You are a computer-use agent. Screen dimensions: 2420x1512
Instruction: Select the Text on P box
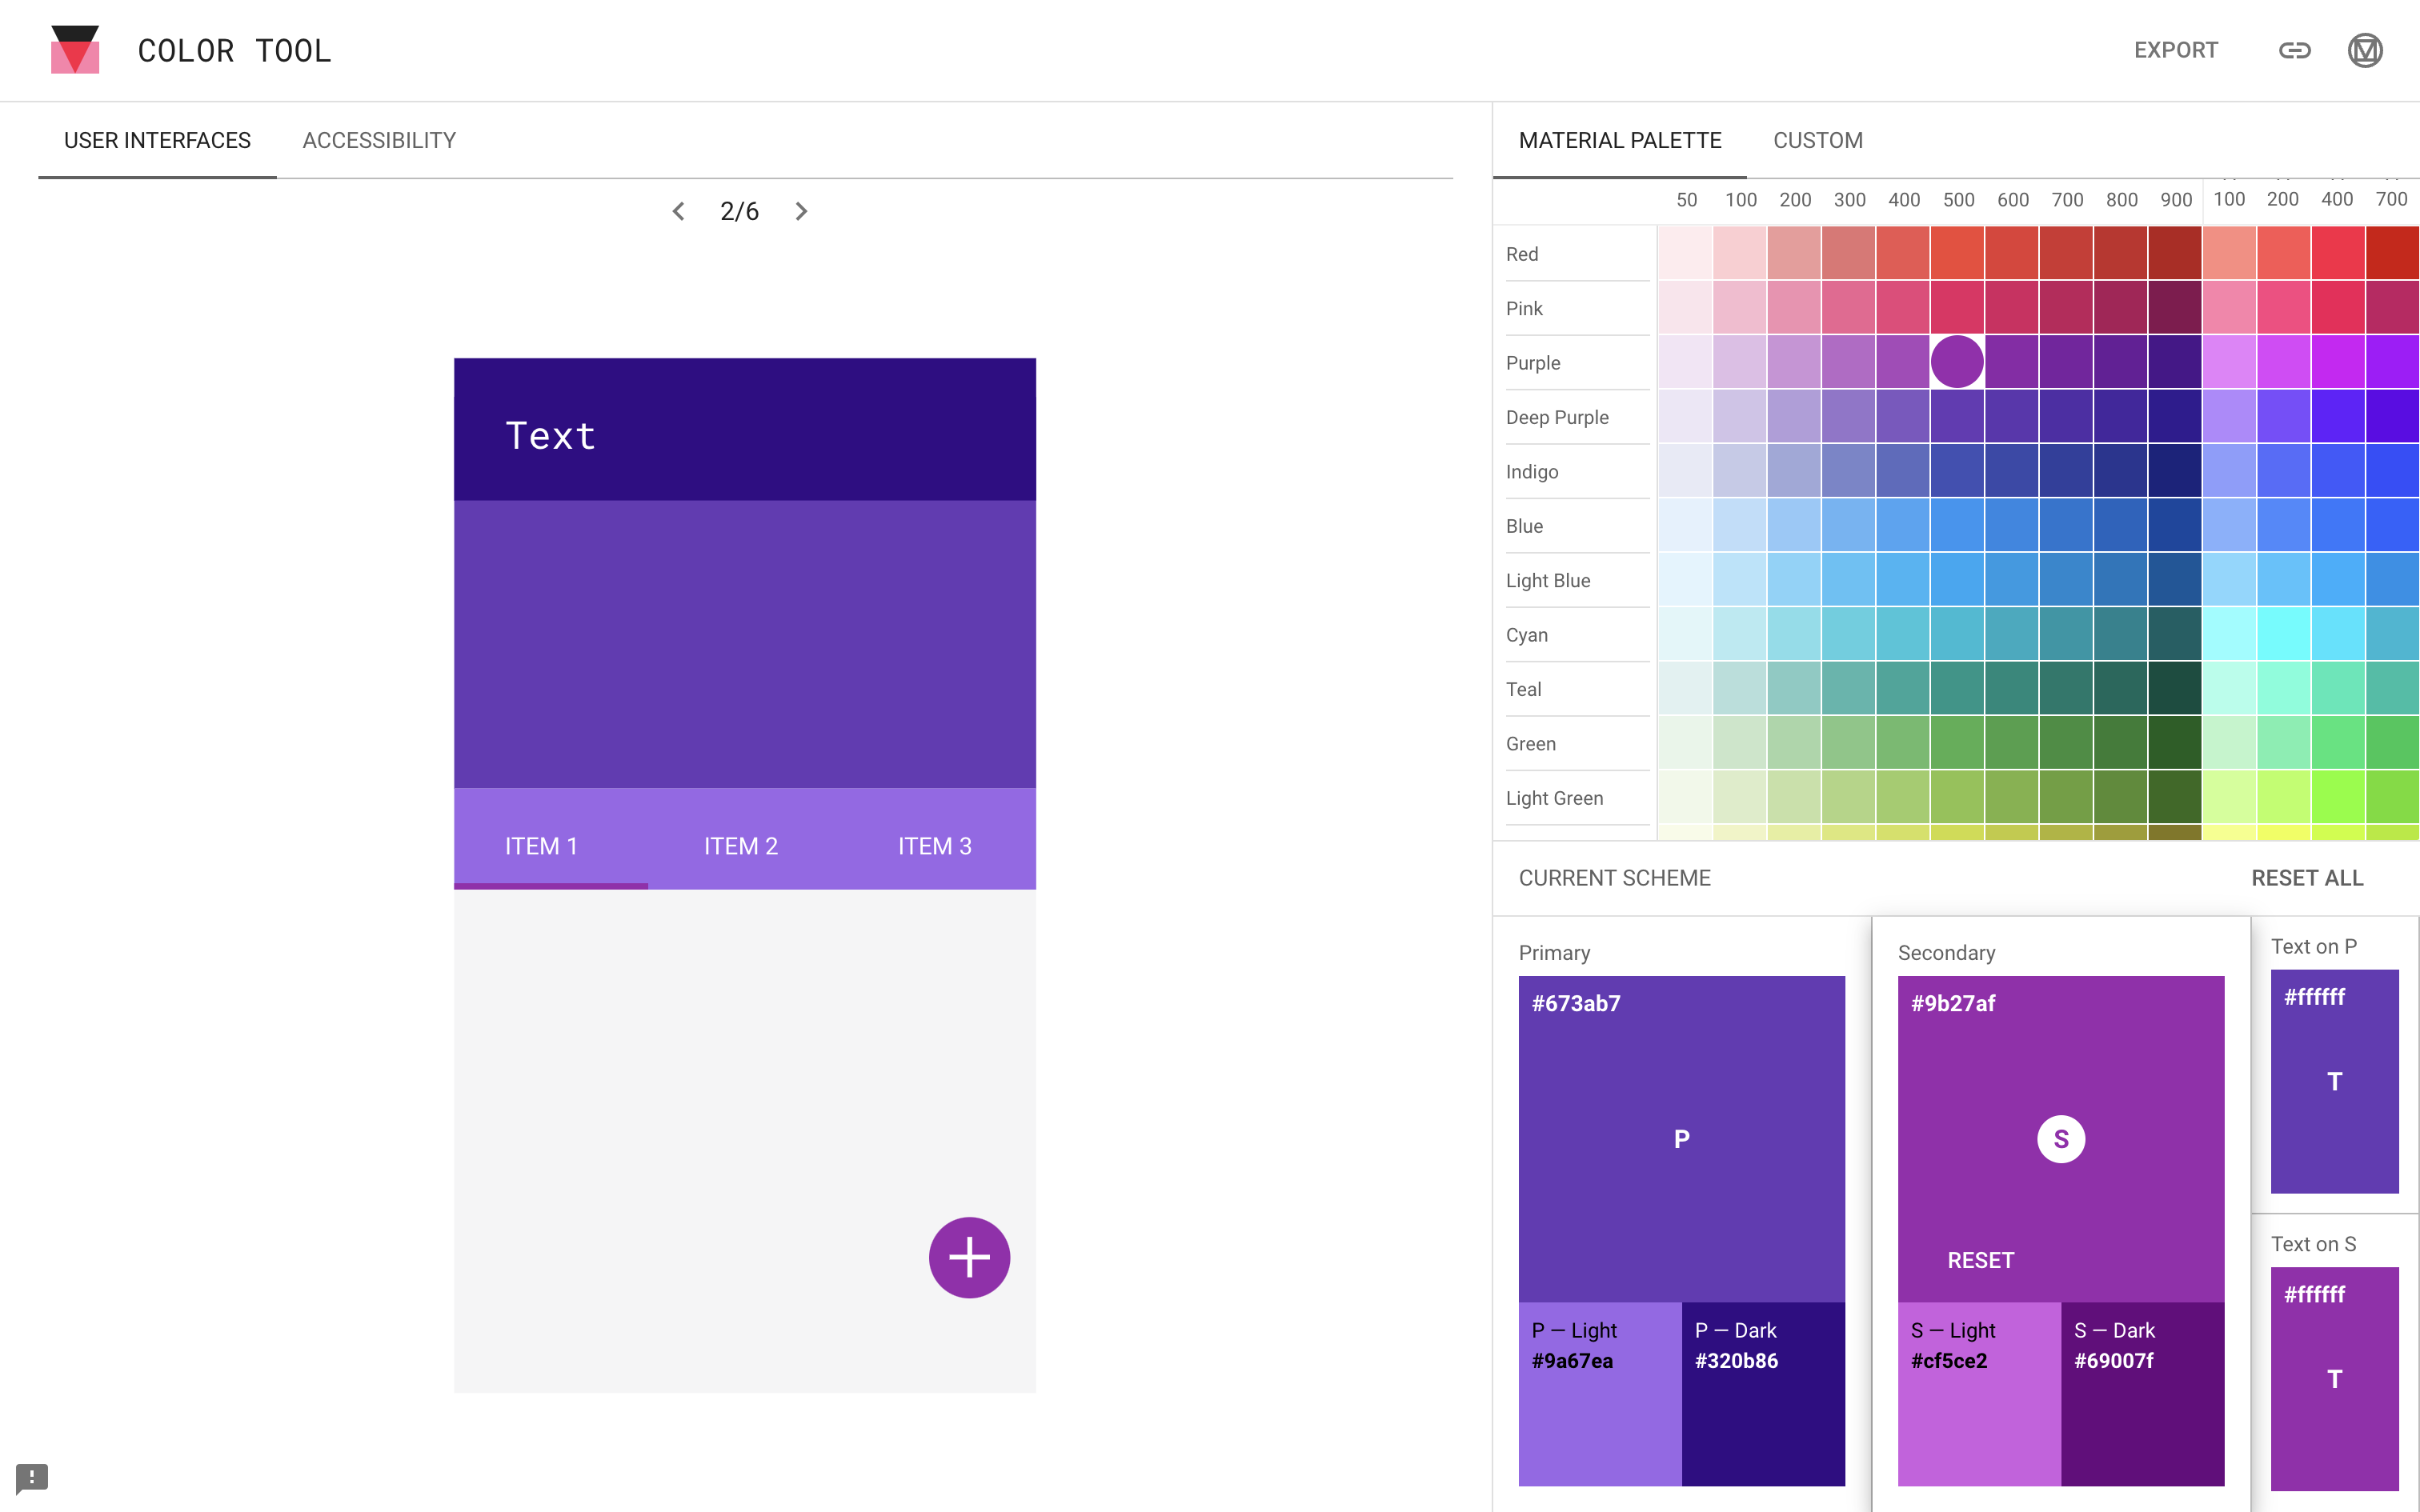(2334, 1081)
